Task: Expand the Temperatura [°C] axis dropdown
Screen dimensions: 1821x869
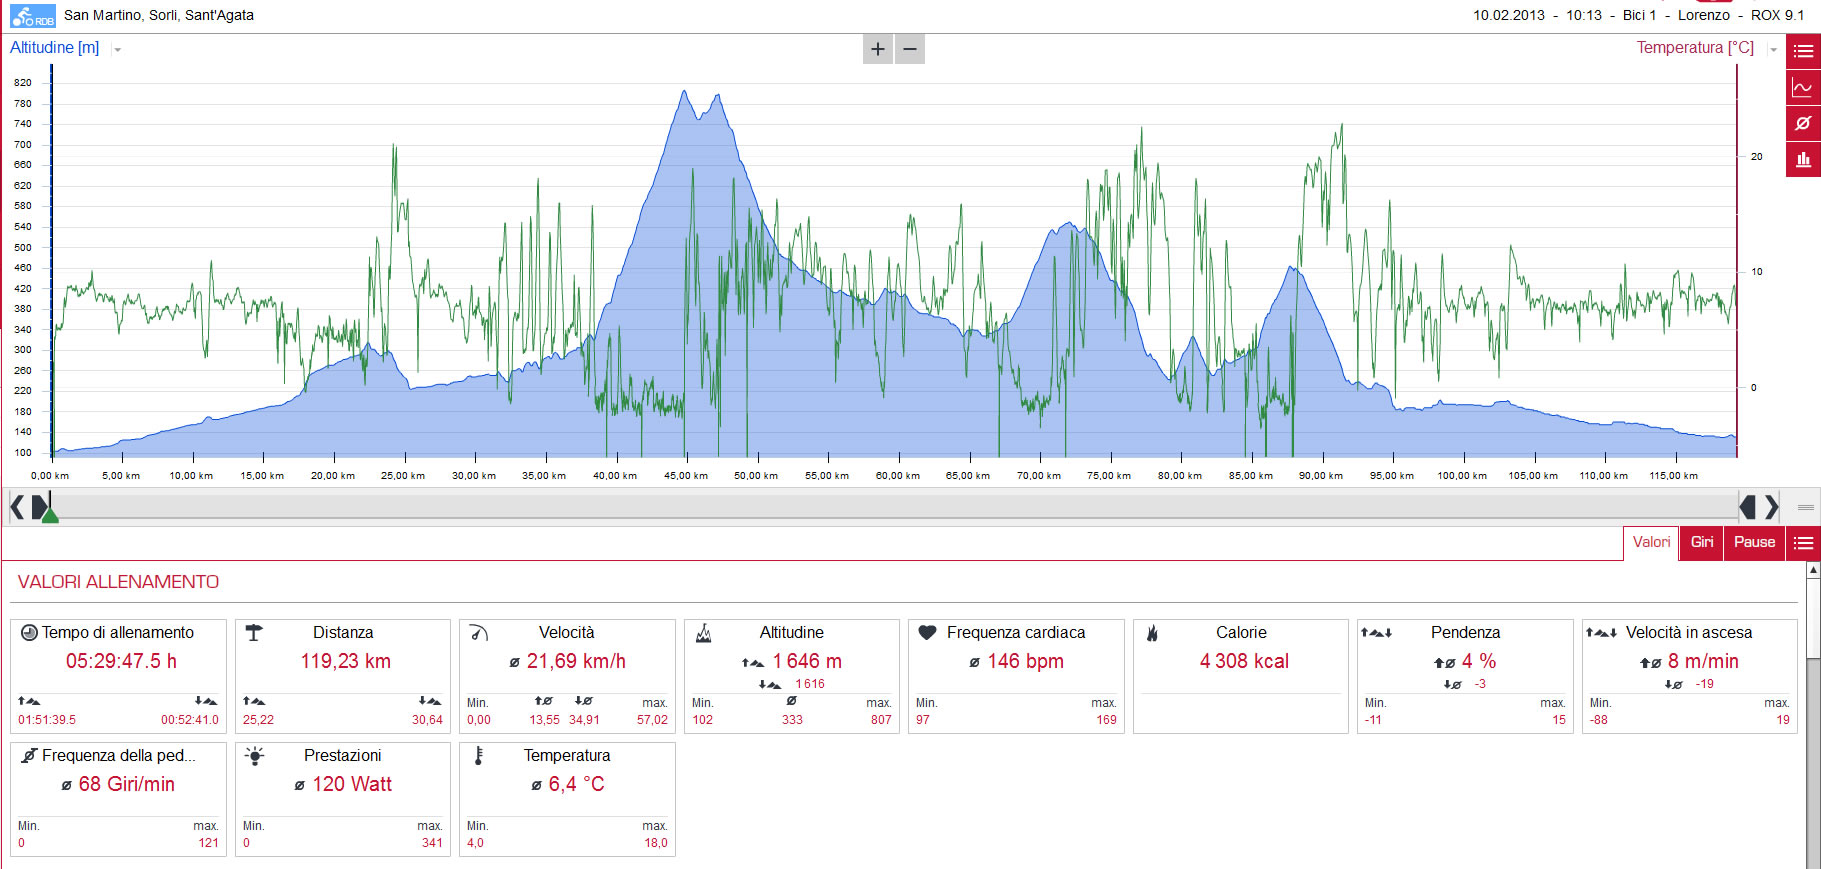Action: (1773, 49)
